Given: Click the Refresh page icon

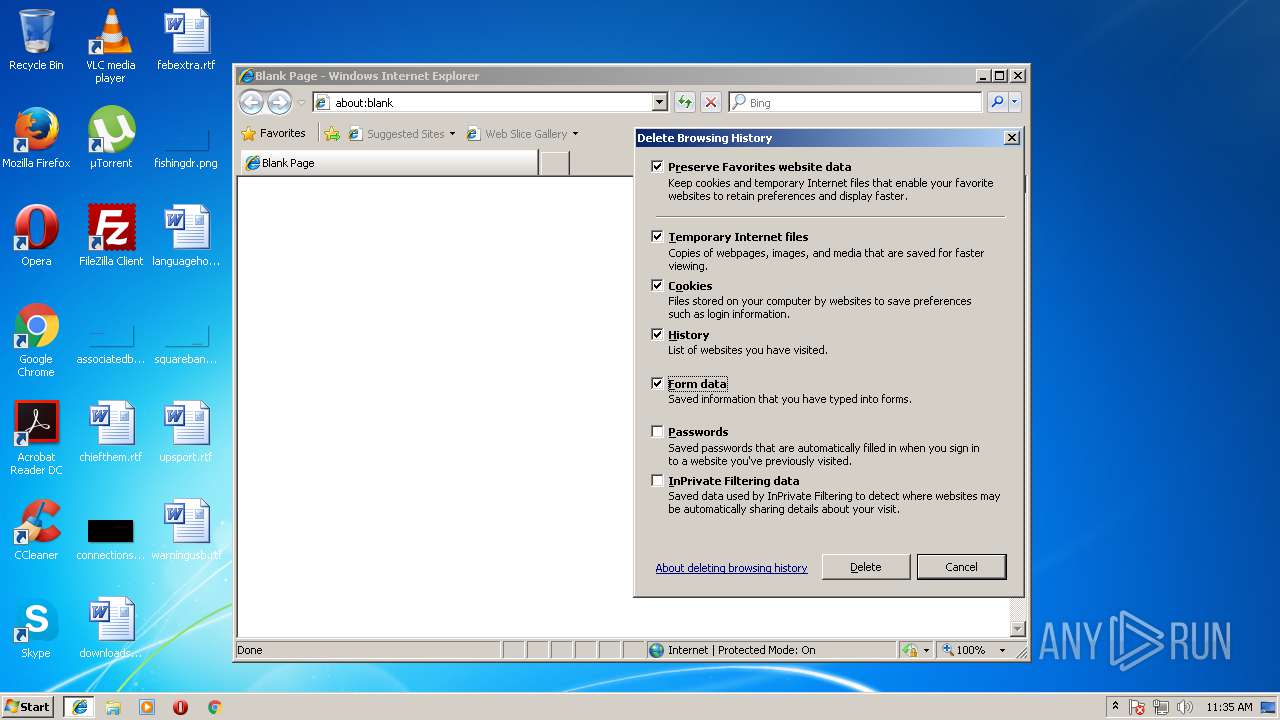Looking at the screenshot, I should tap(684, 102).
